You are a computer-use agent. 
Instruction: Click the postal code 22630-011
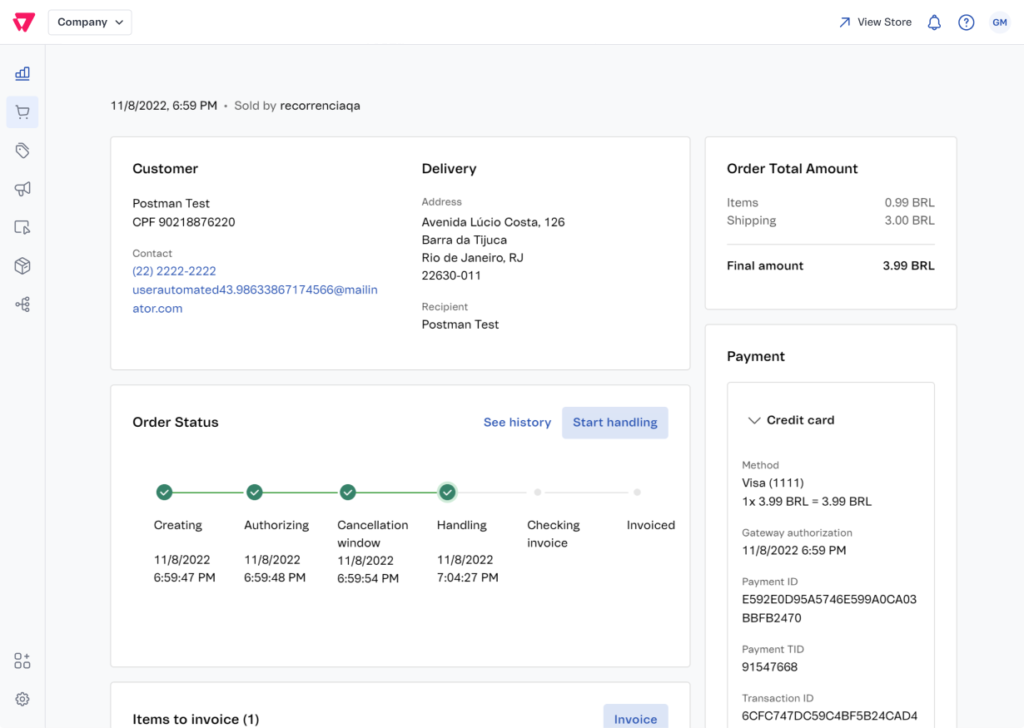(451, 276)
